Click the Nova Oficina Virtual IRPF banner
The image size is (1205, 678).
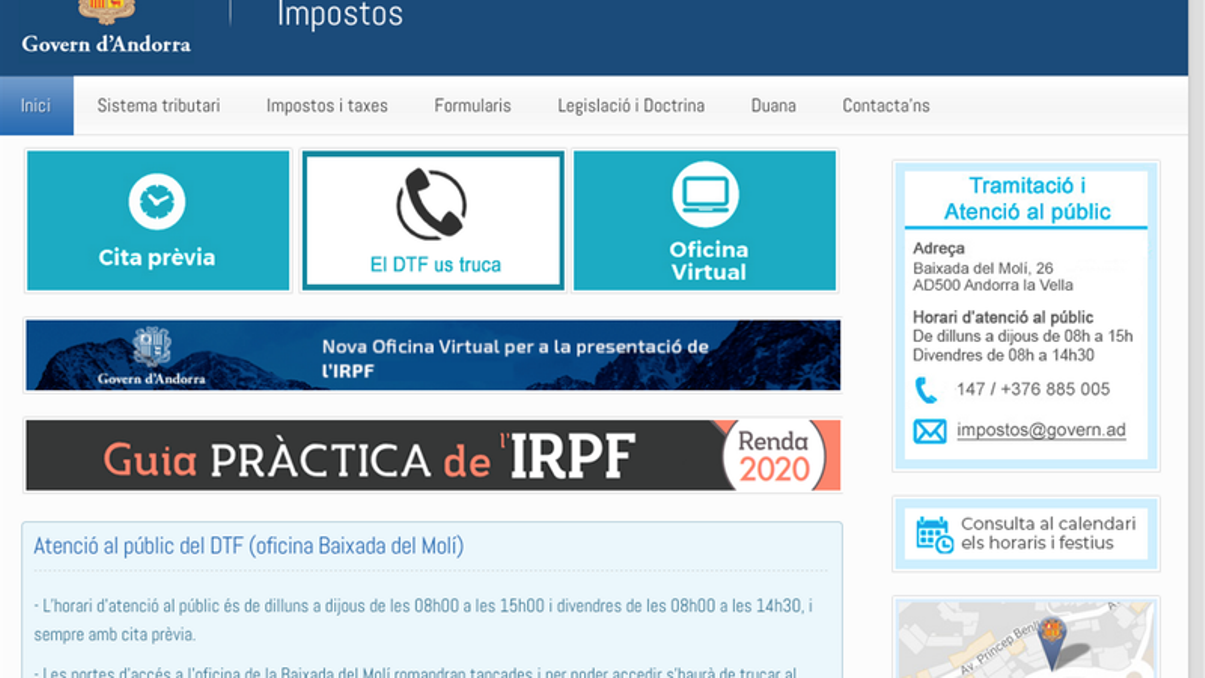coord(433,355)
